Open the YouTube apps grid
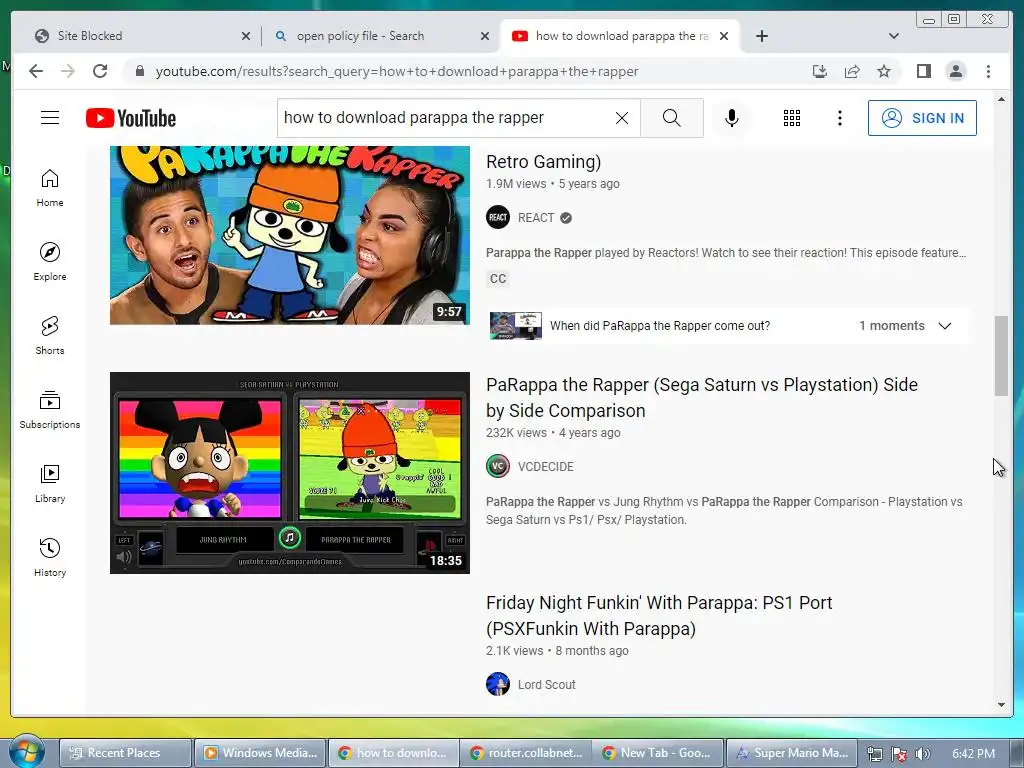The height and width of the screenshot is (768, 1024). 792,118
